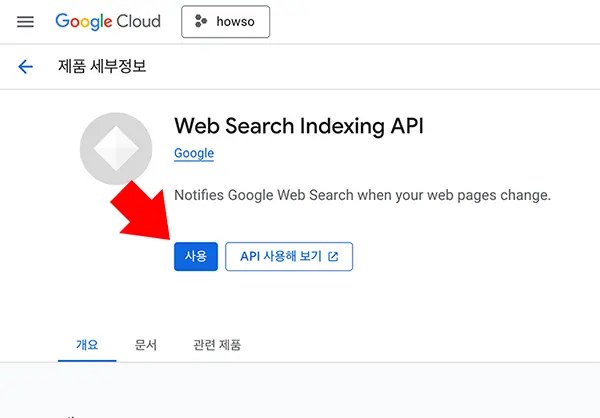Switch to the 문서 documentation tab
The width and height of the screenshot is (600, 418).
(x=146, y=345)
